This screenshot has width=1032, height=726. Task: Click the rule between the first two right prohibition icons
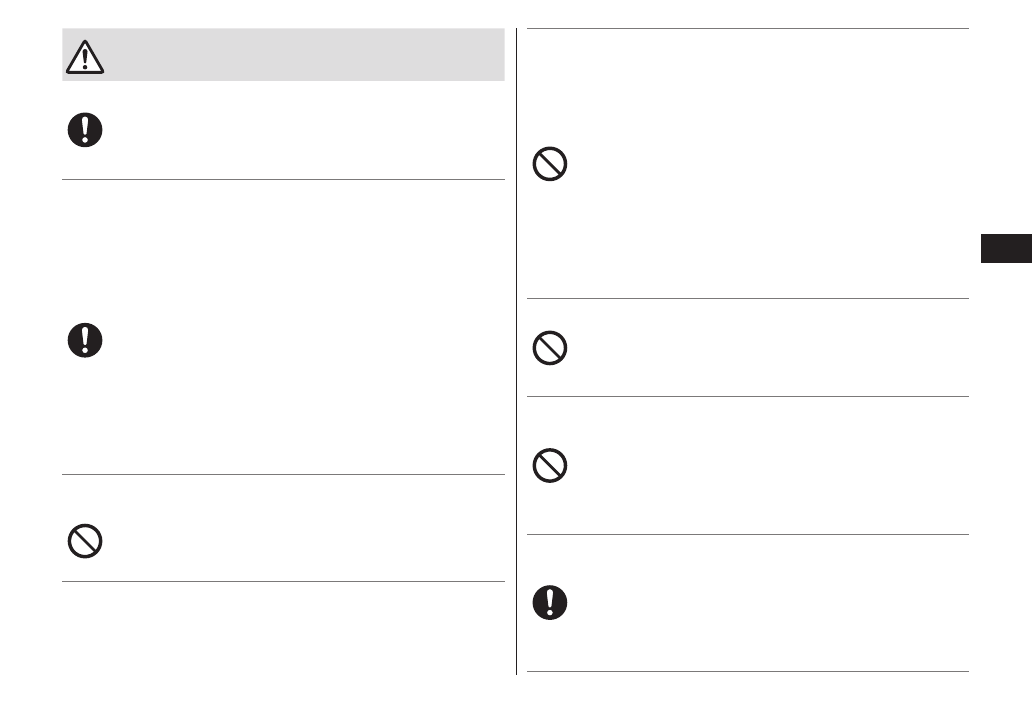click(747, 298)
